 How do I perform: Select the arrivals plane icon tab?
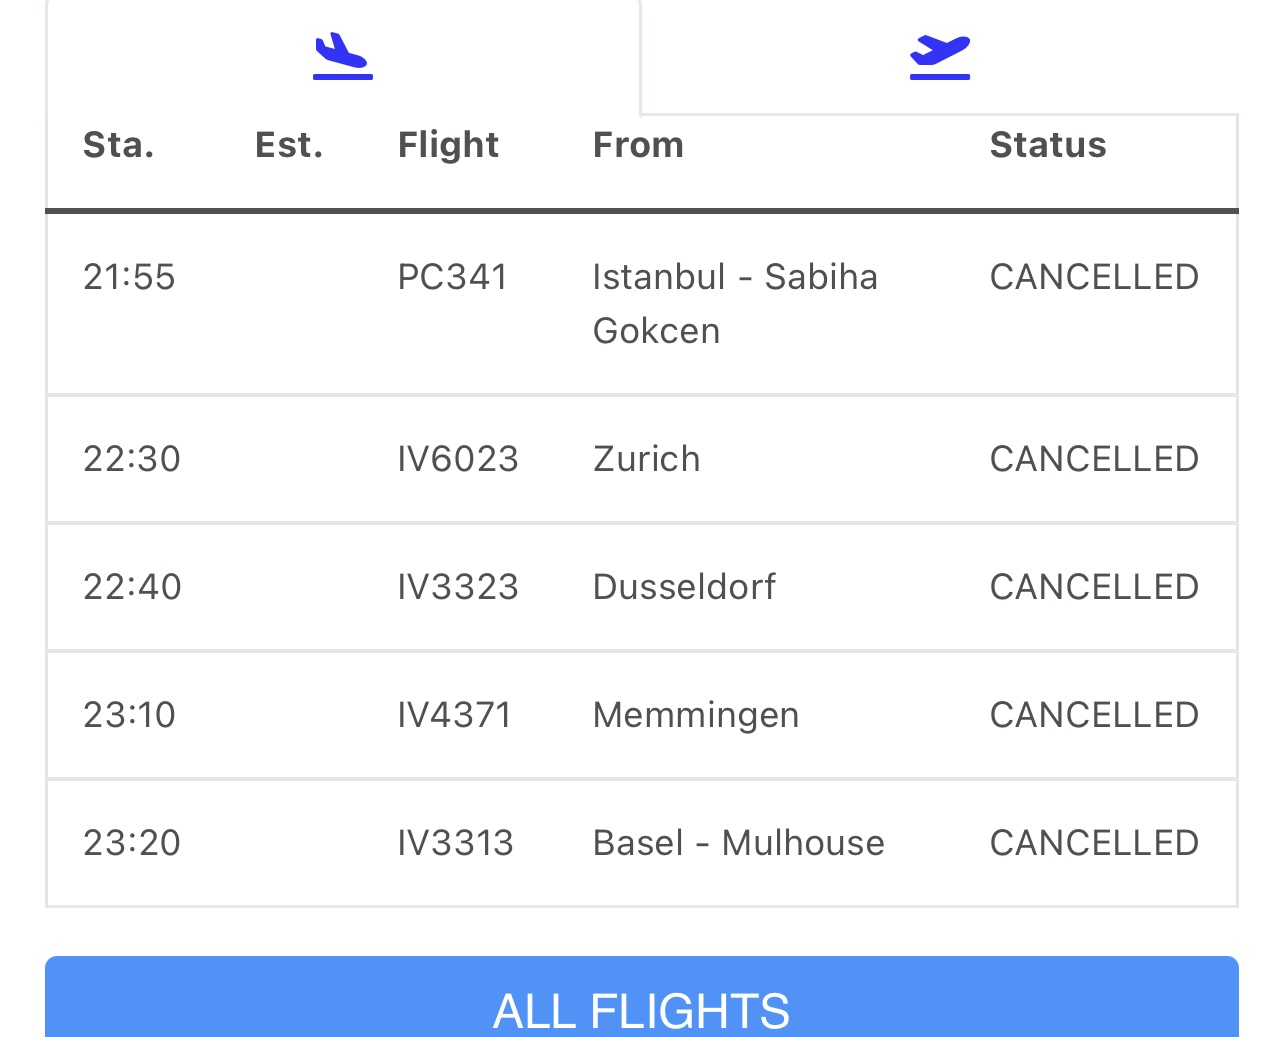pyautogui.click(x=343, y=55)
